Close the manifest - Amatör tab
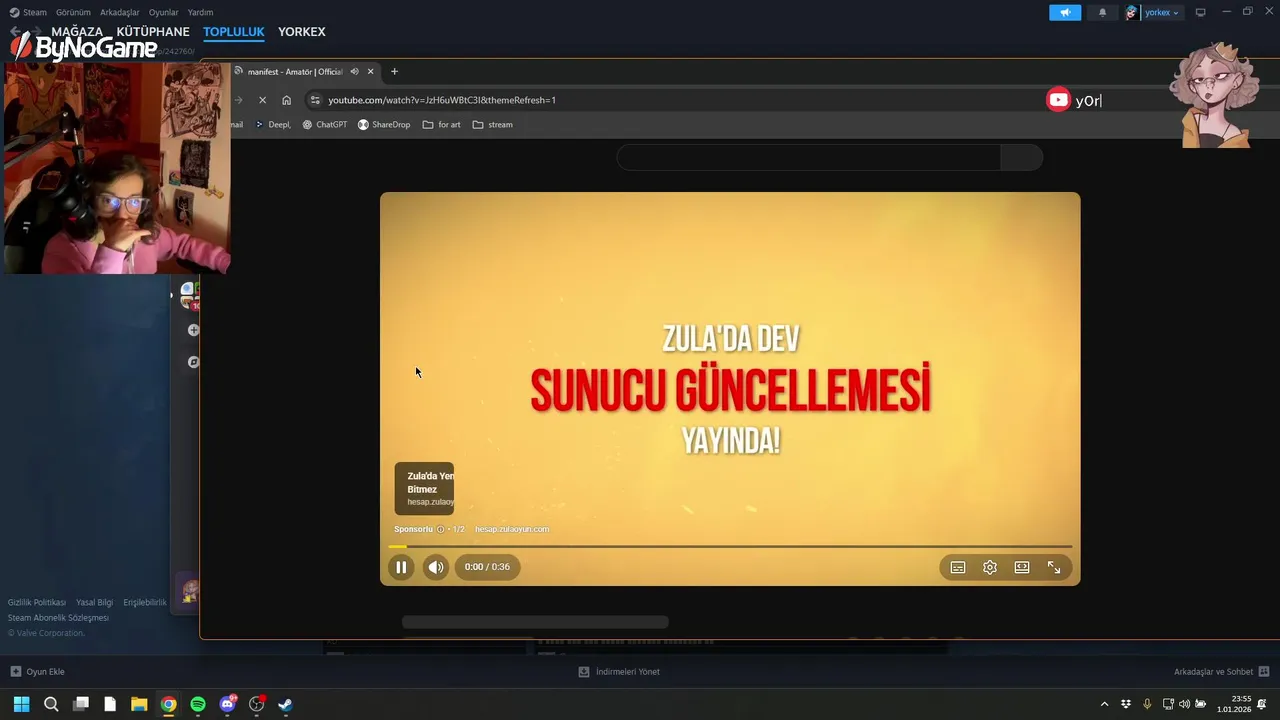This screenshot has height=720, width=1280. 371,71
